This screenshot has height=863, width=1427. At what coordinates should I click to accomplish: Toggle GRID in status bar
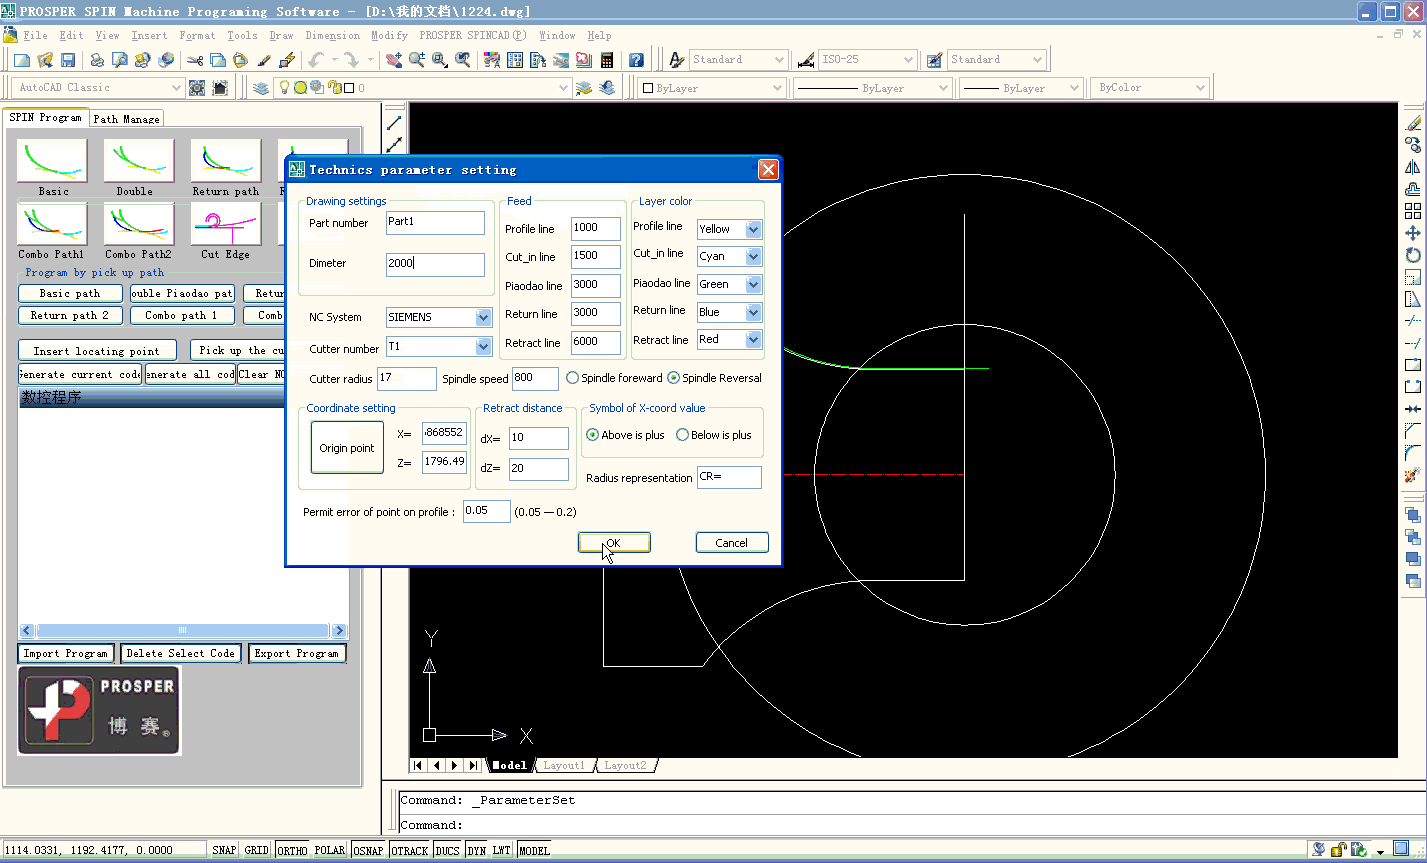click(257, 850)
